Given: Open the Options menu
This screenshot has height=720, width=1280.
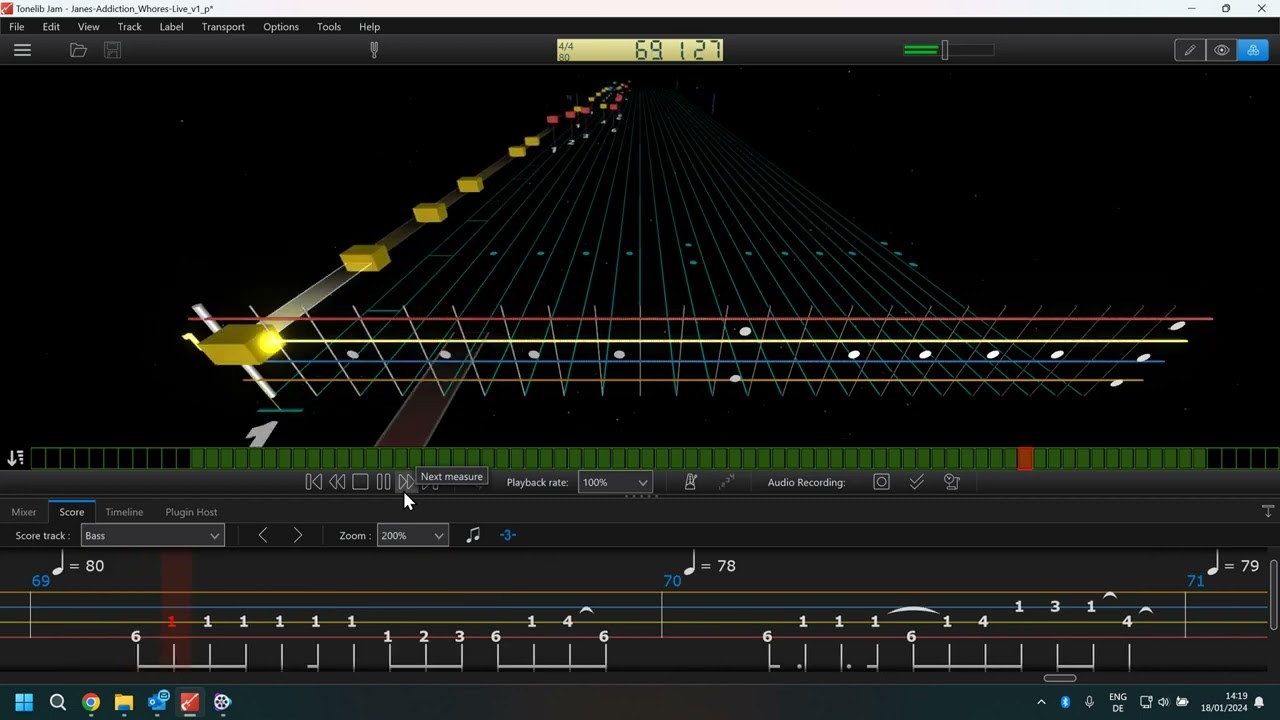Looking at the screenshot, I should coord(281,27).
